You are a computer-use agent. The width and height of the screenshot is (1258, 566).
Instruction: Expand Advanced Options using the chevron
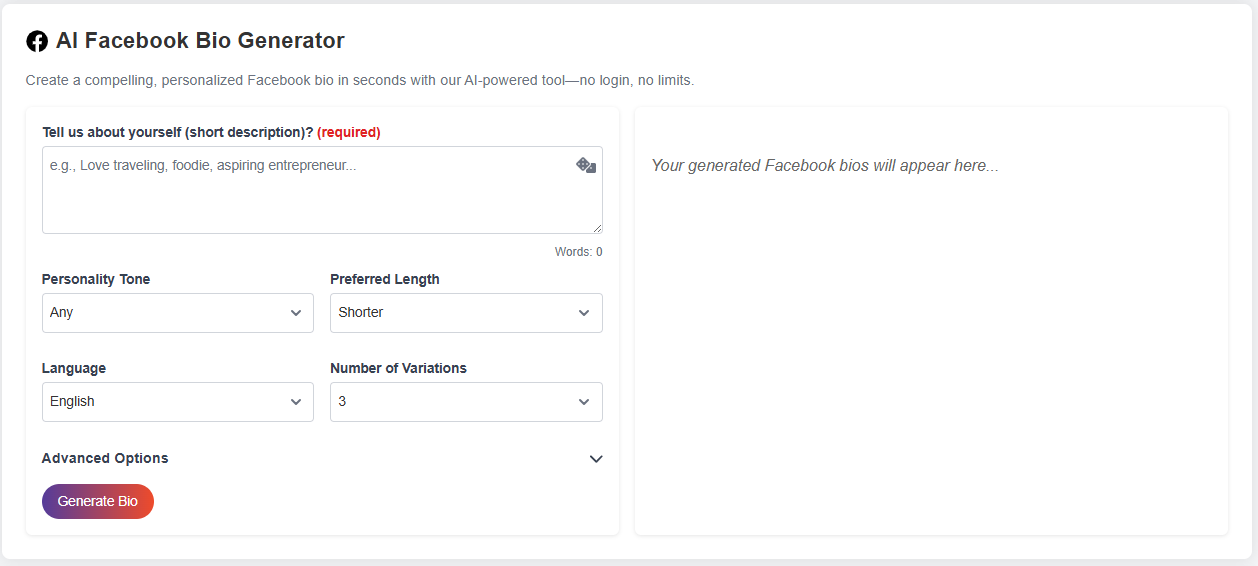point(596,459)
